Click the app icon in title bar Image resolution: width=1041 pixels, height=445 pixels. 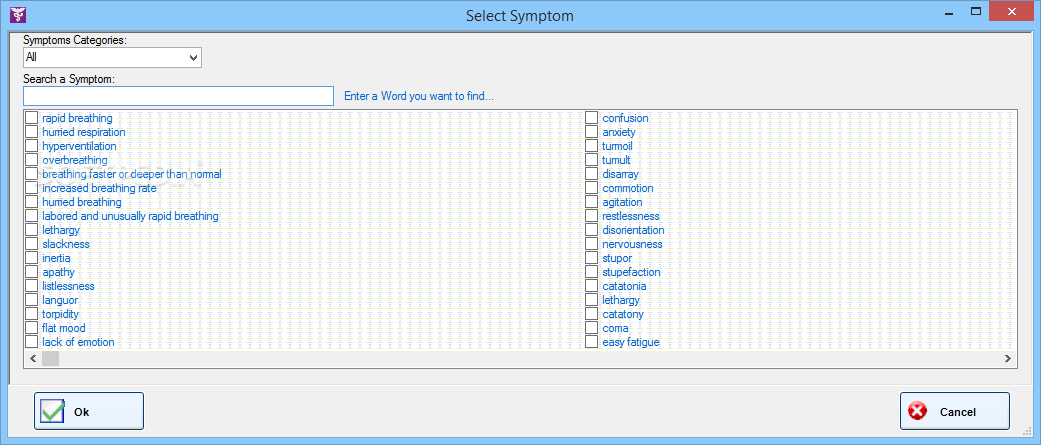coord(17,15)
